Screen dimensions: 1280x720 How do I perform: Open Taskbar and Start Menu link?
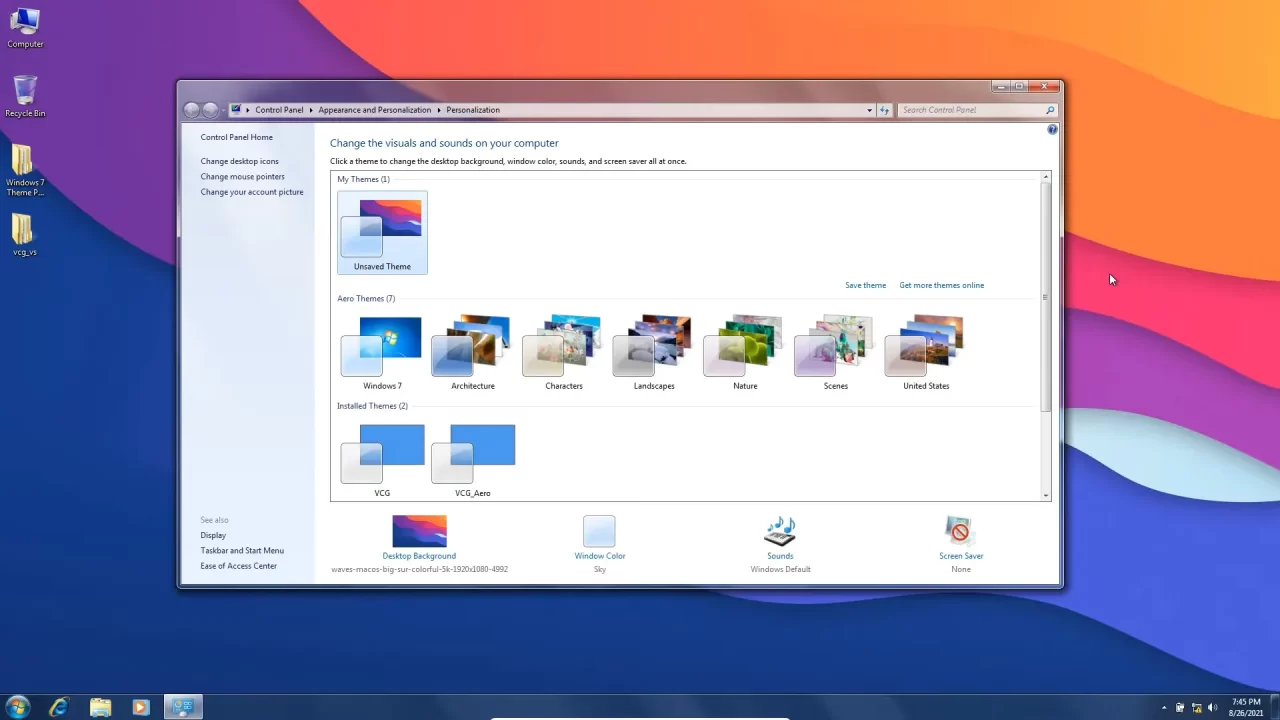(x=242, y=550)
